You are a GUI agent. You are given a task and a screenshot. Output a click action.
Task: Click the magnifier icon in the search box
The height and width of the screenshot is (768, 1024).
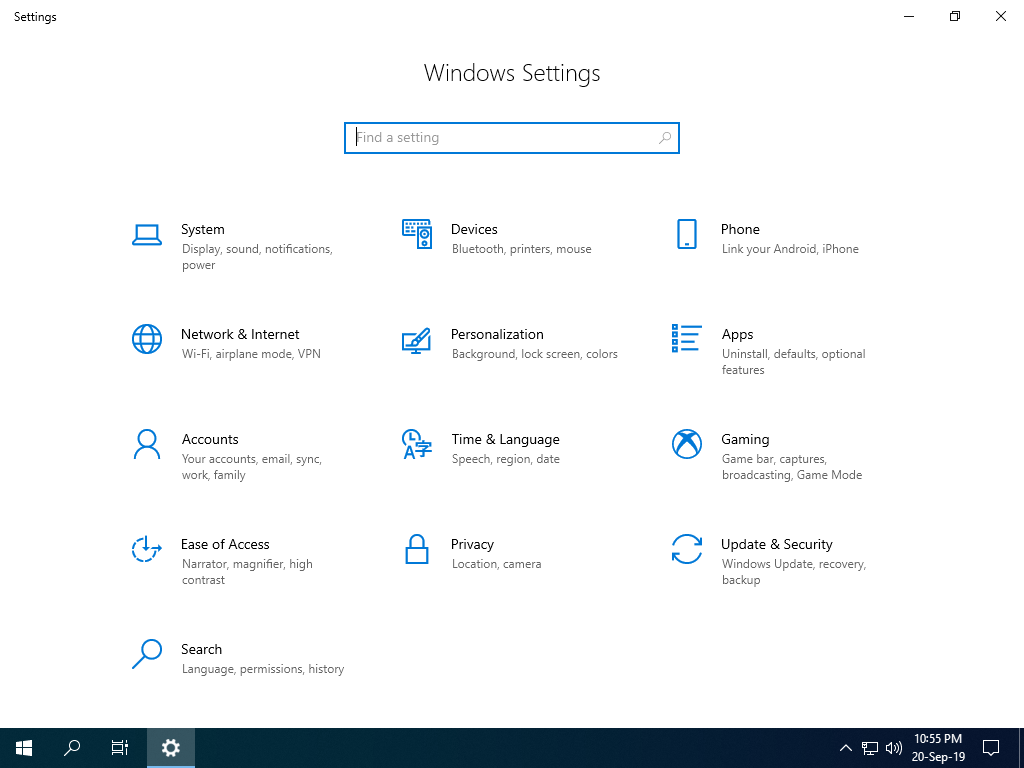(x=665, y=138)
